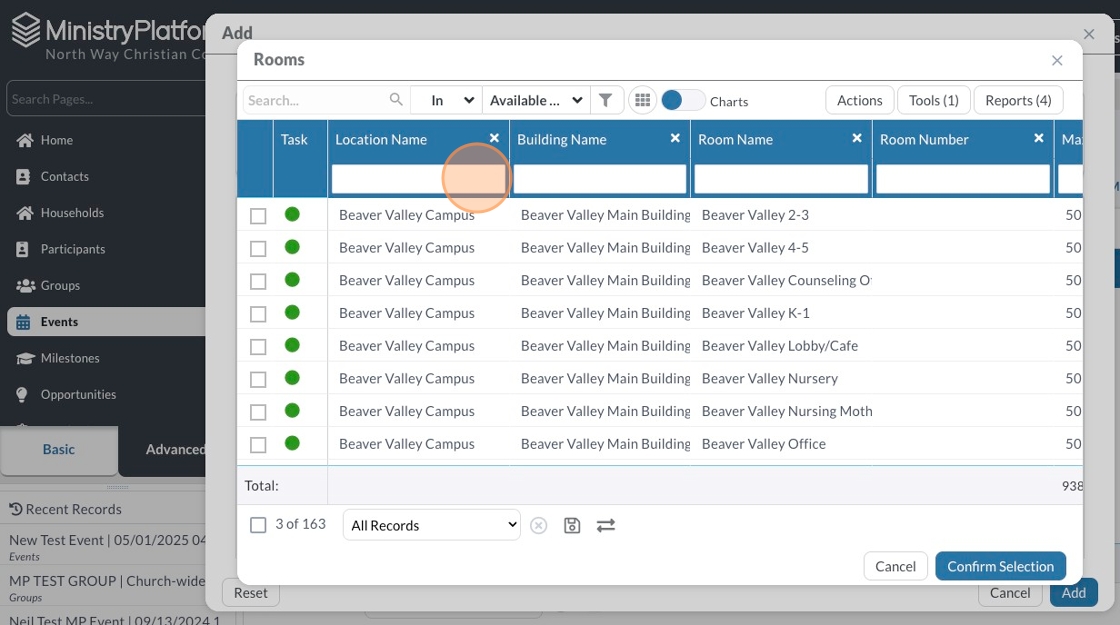
Task: Click the filter funnel icon
Action: (606, 100)
